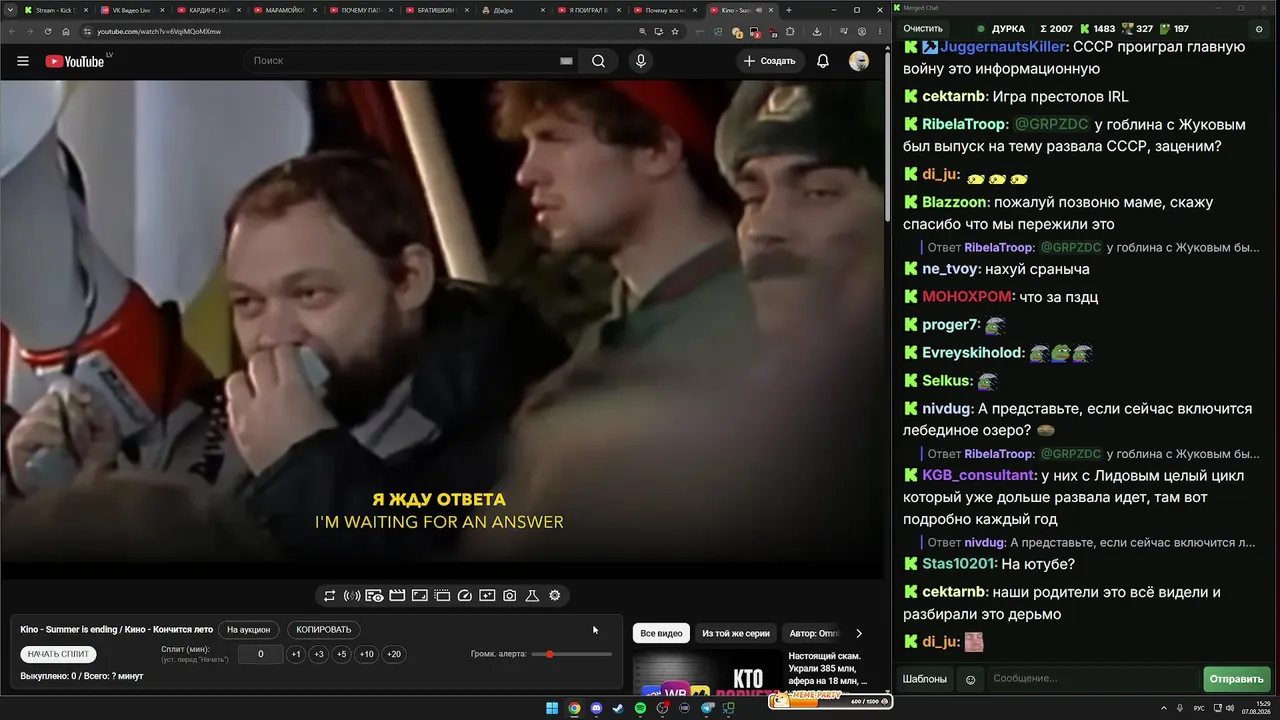Open the on-screen keyboard icon in search box
The height and width of the screenshot is (720, 1280).
(x=566, y=61)
